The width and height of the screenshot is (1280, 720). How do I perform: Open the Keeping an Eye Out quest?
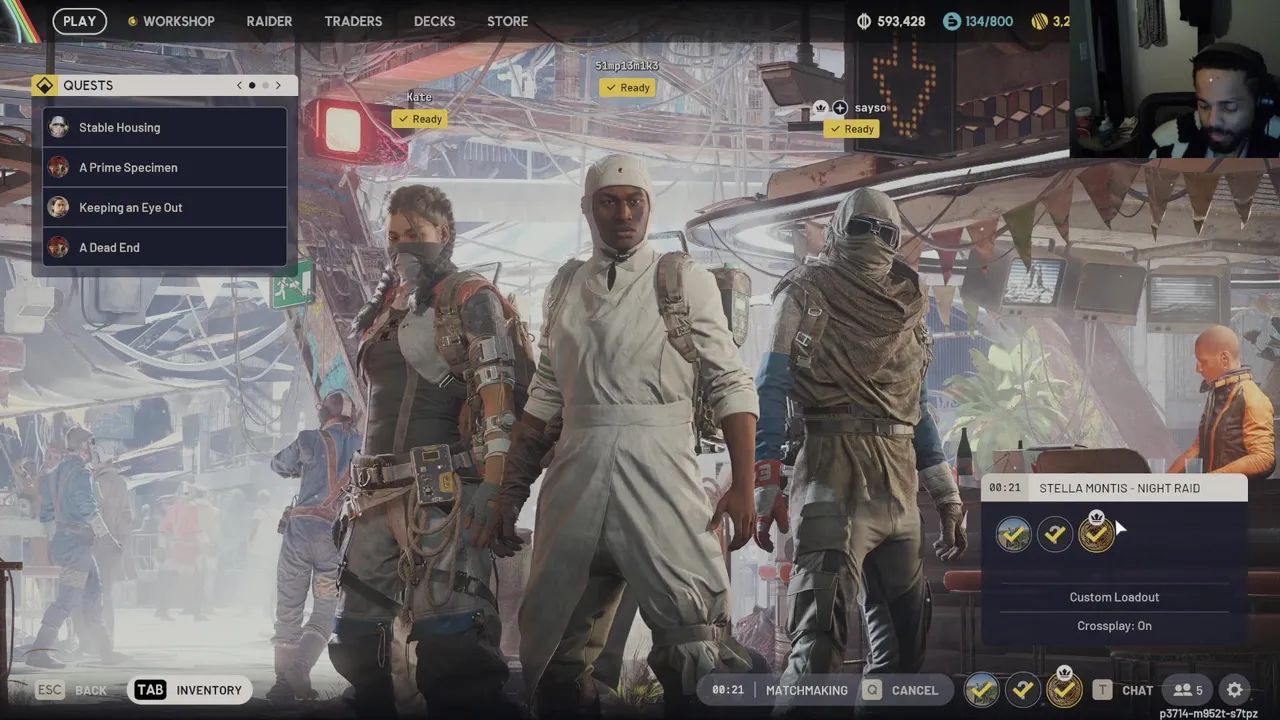pyautogui.click(x=165, y=207)
